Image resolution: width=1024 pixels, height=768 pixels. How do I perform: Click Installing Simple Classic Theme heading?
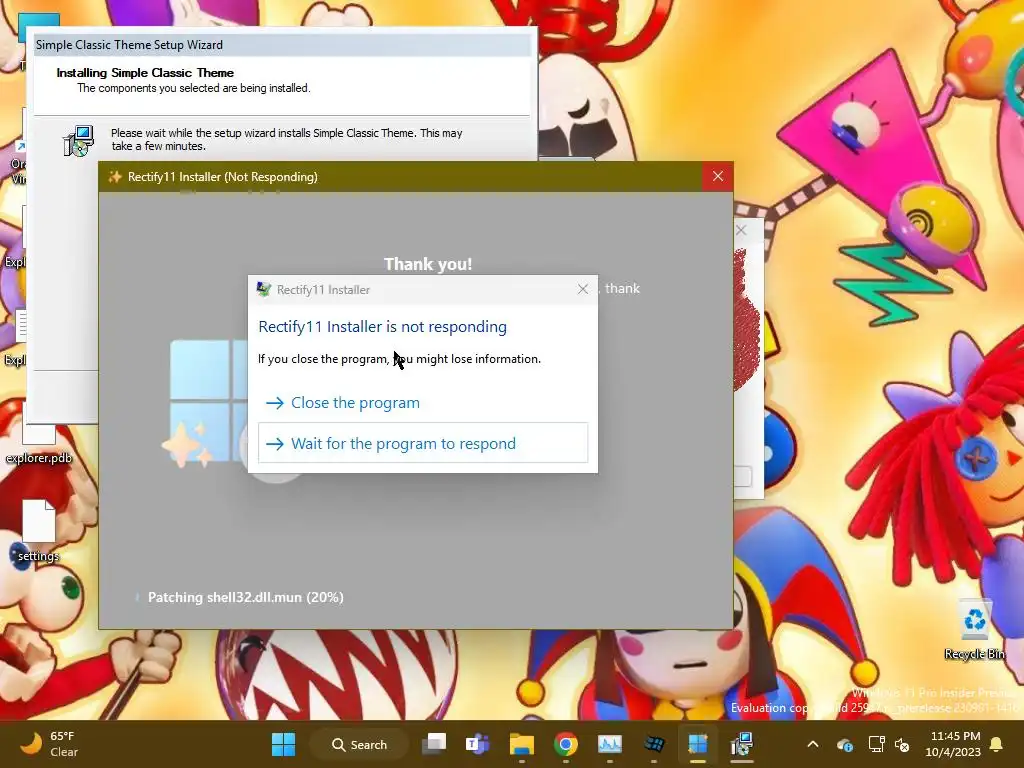145,72
